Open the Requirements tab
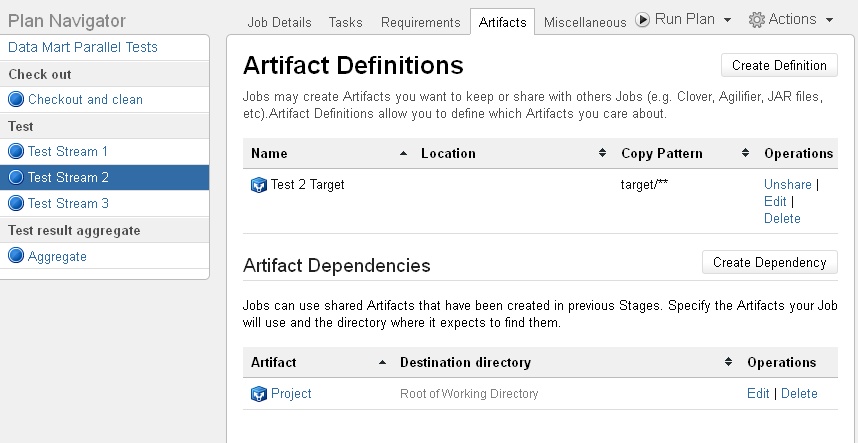Screen dimensions: 858x443 (x=421, y=22)
